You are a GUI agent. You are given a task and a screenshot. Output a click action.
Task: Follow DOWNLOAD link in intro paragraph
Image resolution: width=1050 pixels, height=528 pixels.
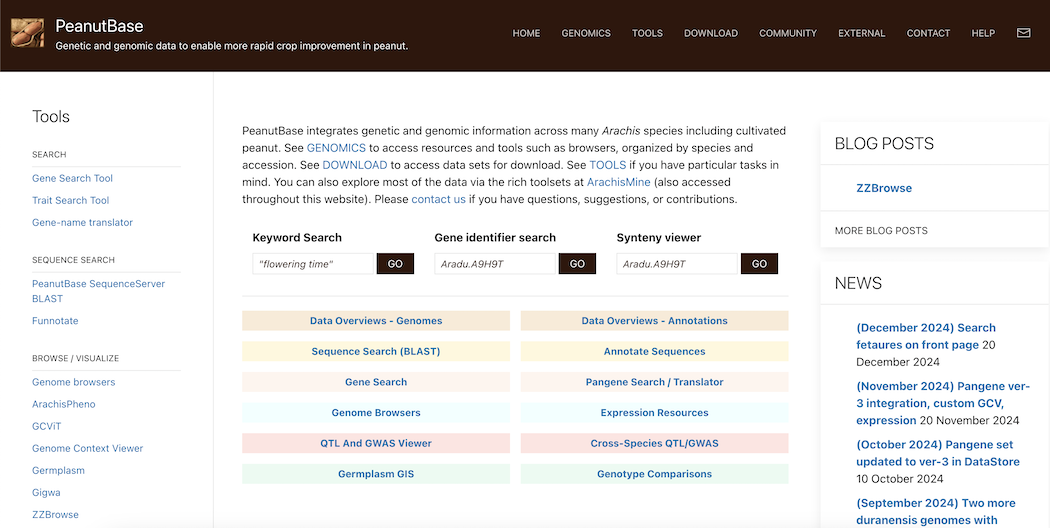tap(355, 165)
